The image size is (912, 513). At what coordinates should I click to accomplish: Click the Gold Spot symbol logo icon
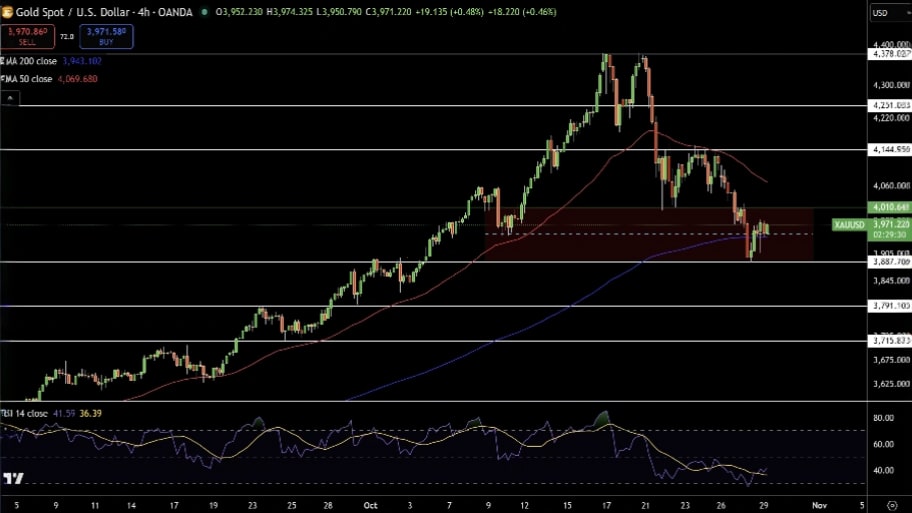8,12
